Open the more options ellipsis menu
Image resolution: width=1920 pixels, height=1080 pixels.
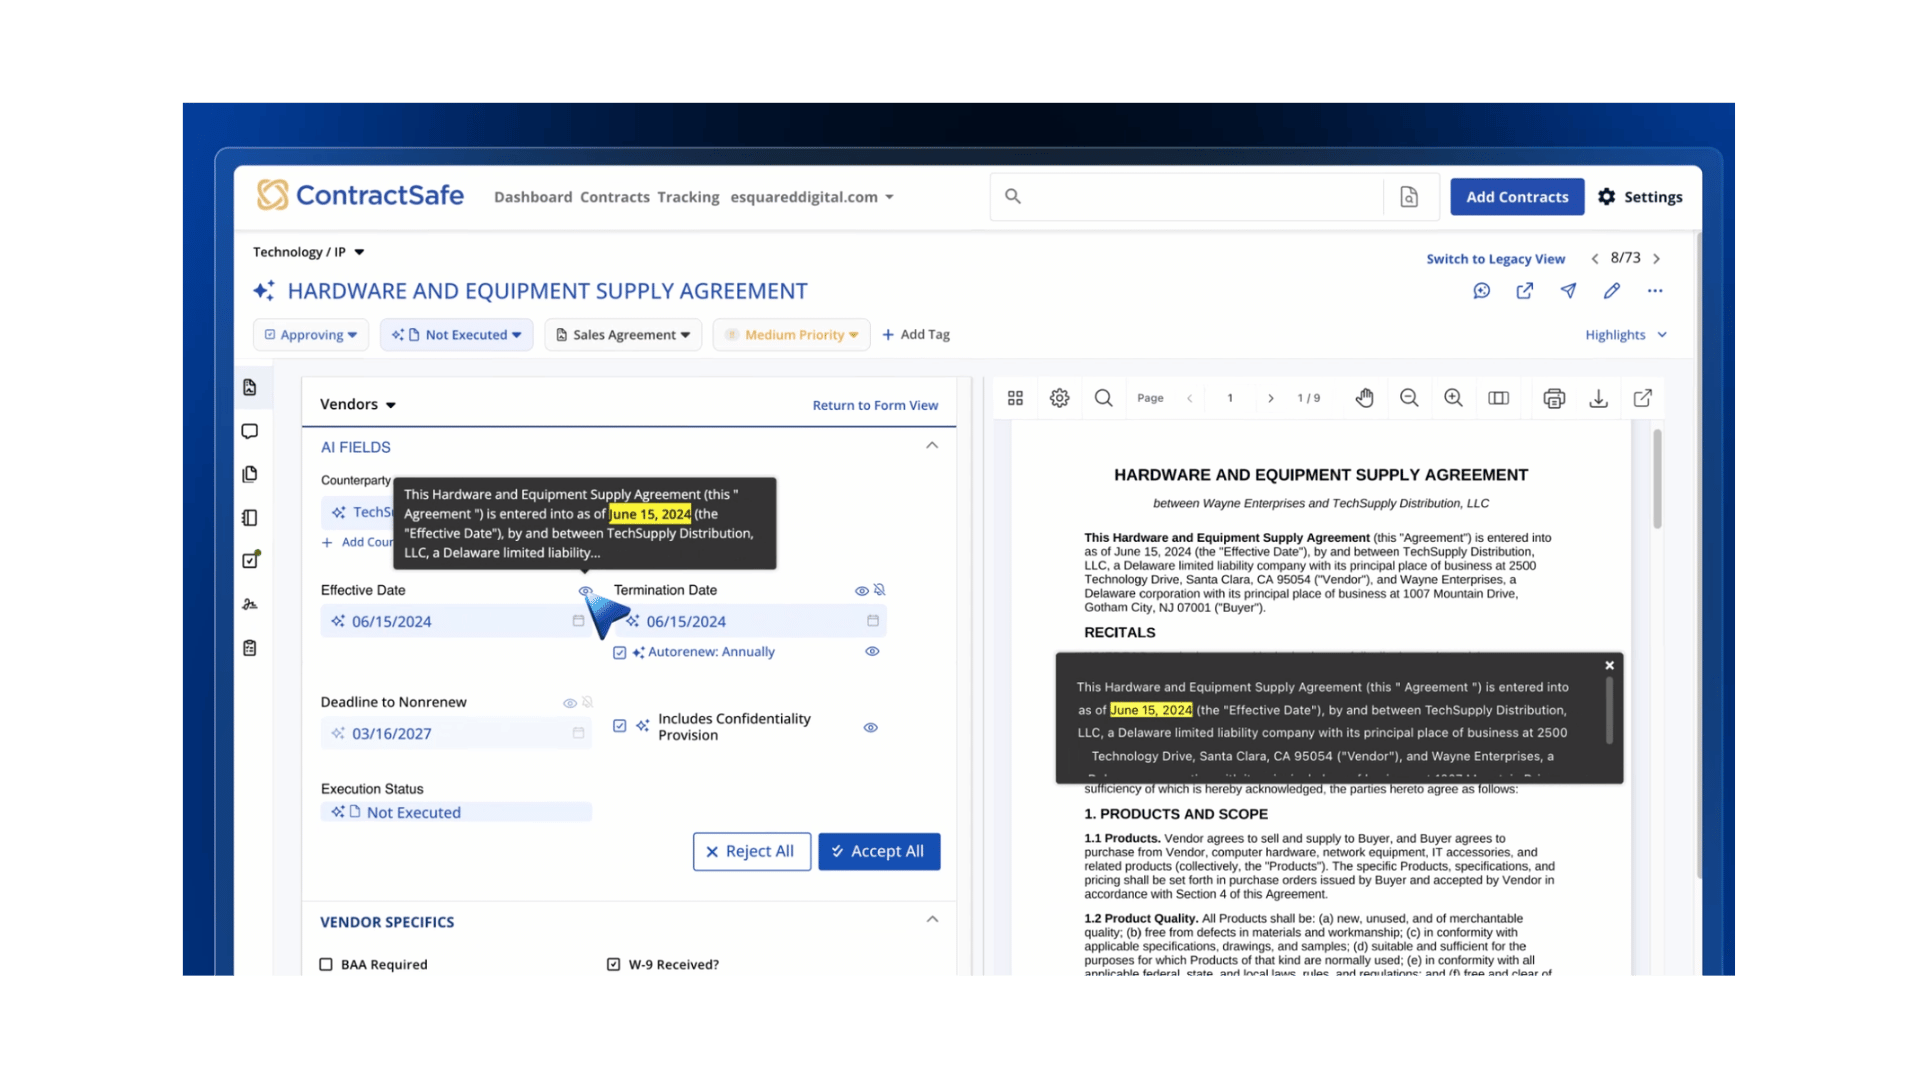(x=1655, y=291)
